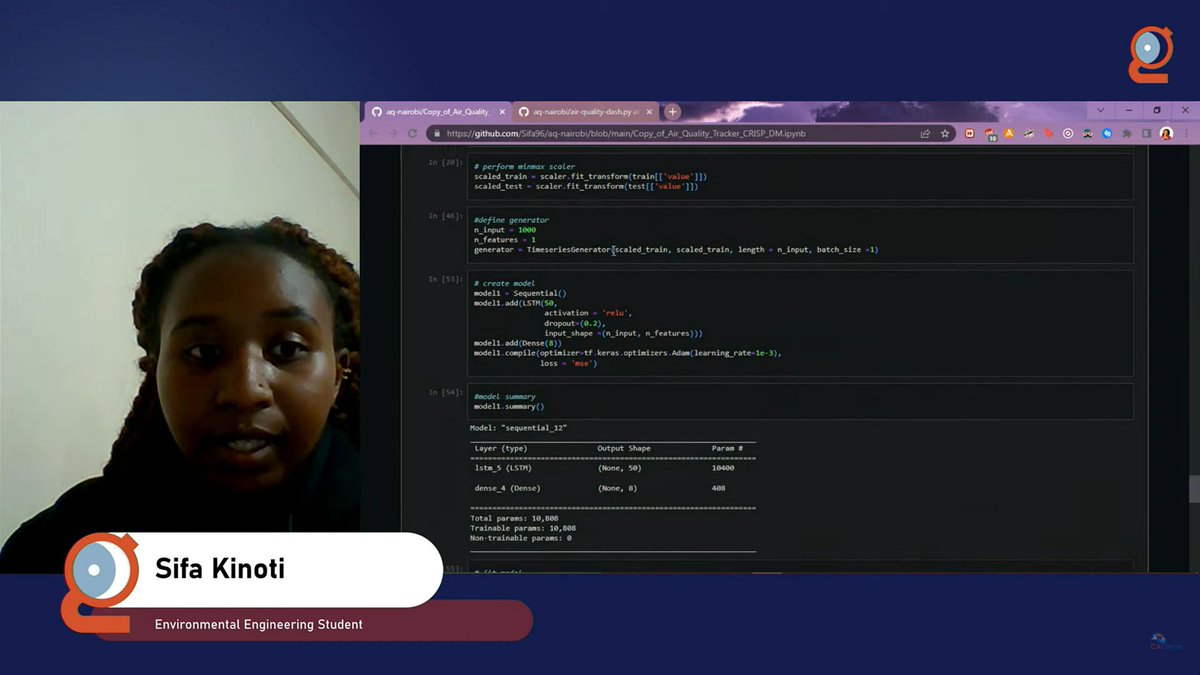Open the orange triangle extension
This screenshot has width=1200, height=675.
pos(1009,133)
